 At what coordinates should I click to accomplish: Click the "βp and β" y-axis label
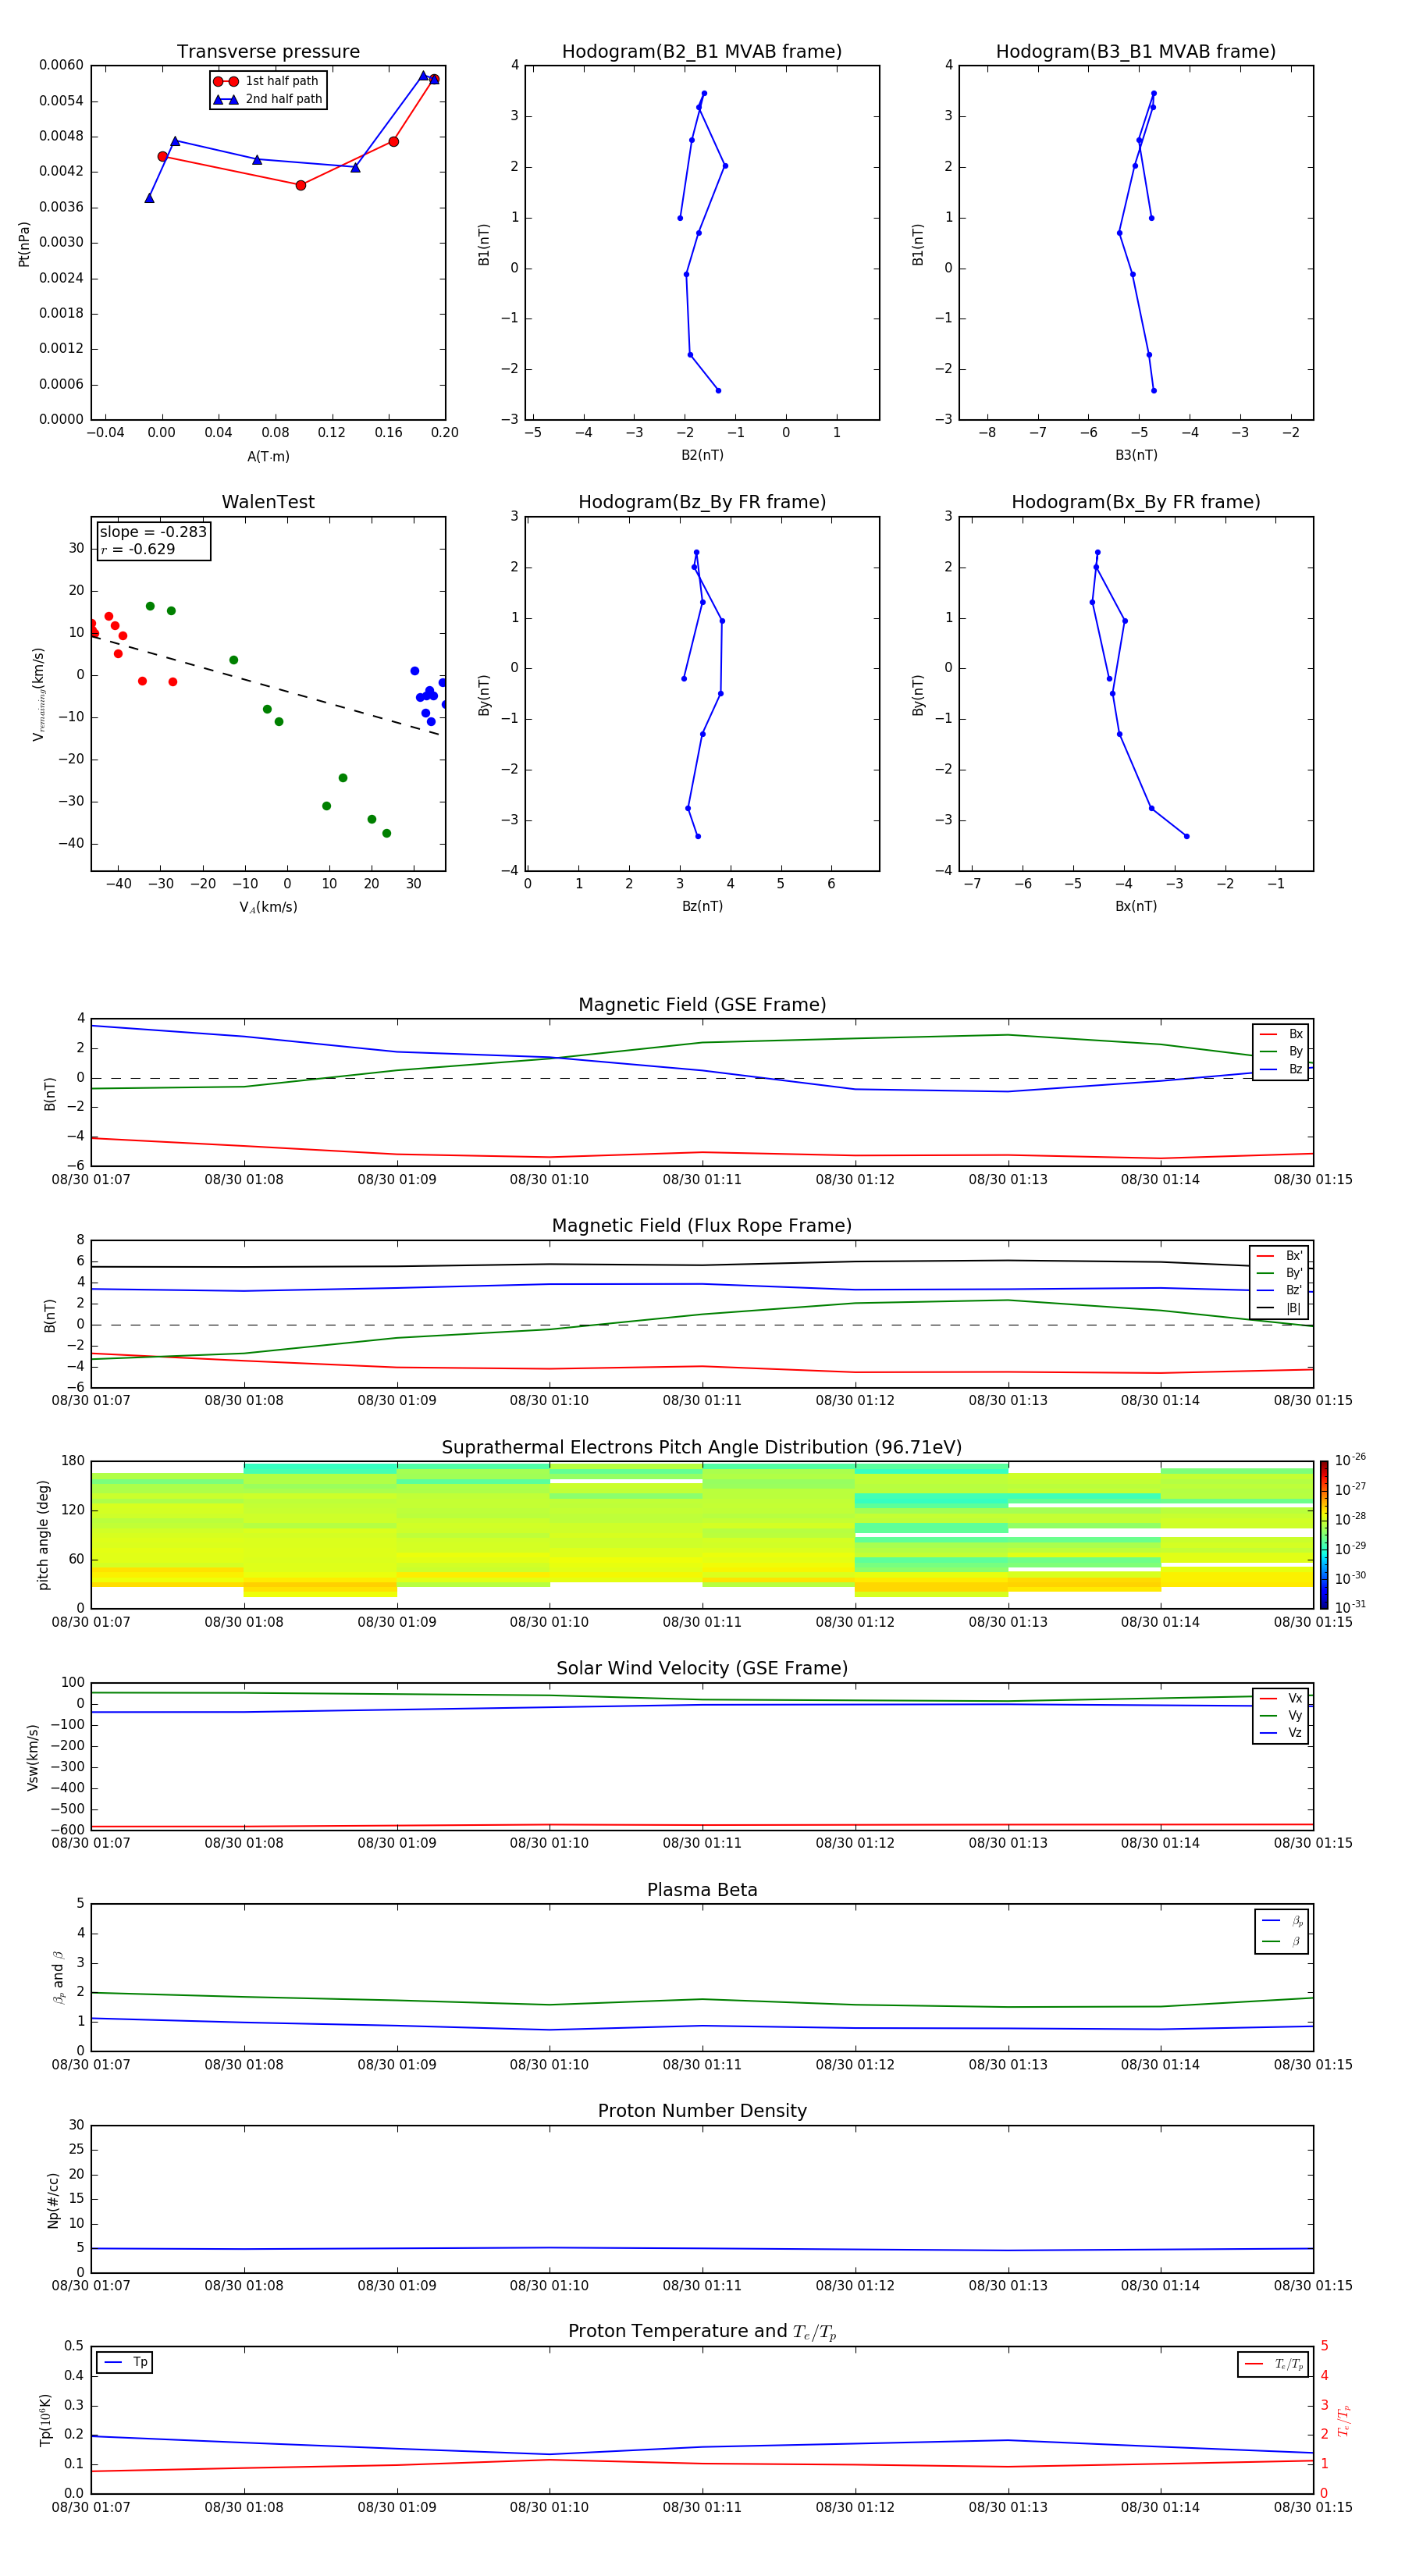tap(58, 1978)
